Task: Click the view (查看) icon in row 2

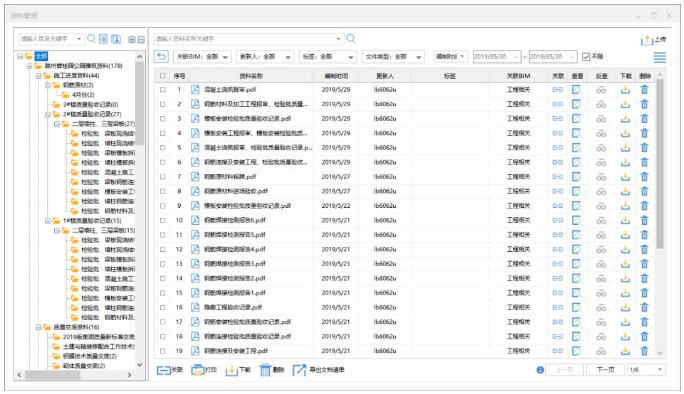Action: (x=577, y=104)
